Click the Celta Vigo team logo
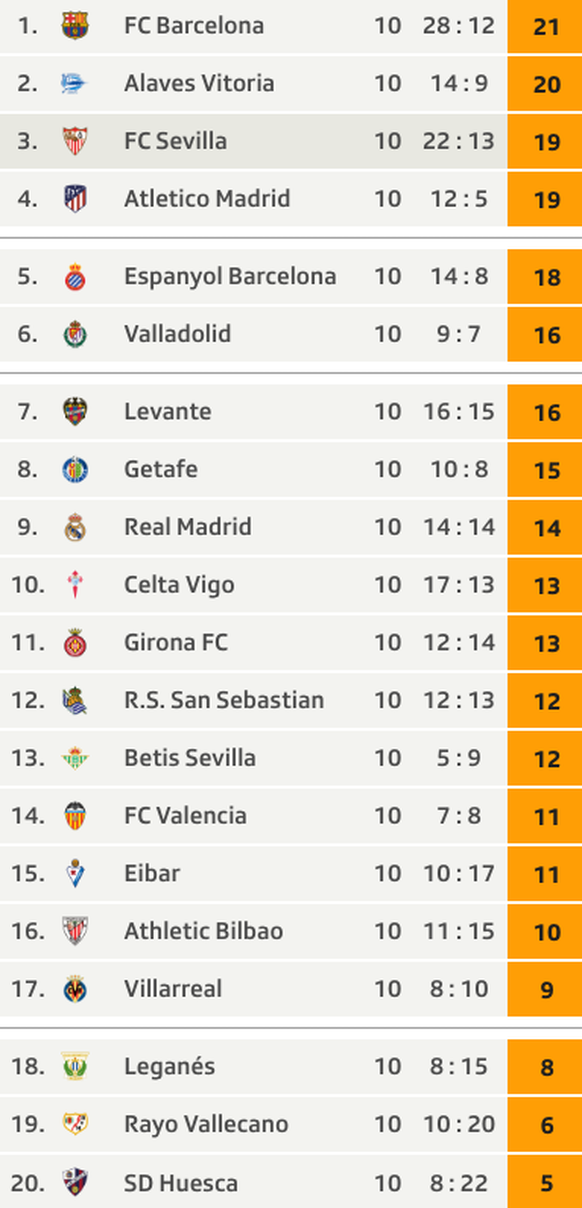The image size is (582, 1208). [x=75, y=585]
